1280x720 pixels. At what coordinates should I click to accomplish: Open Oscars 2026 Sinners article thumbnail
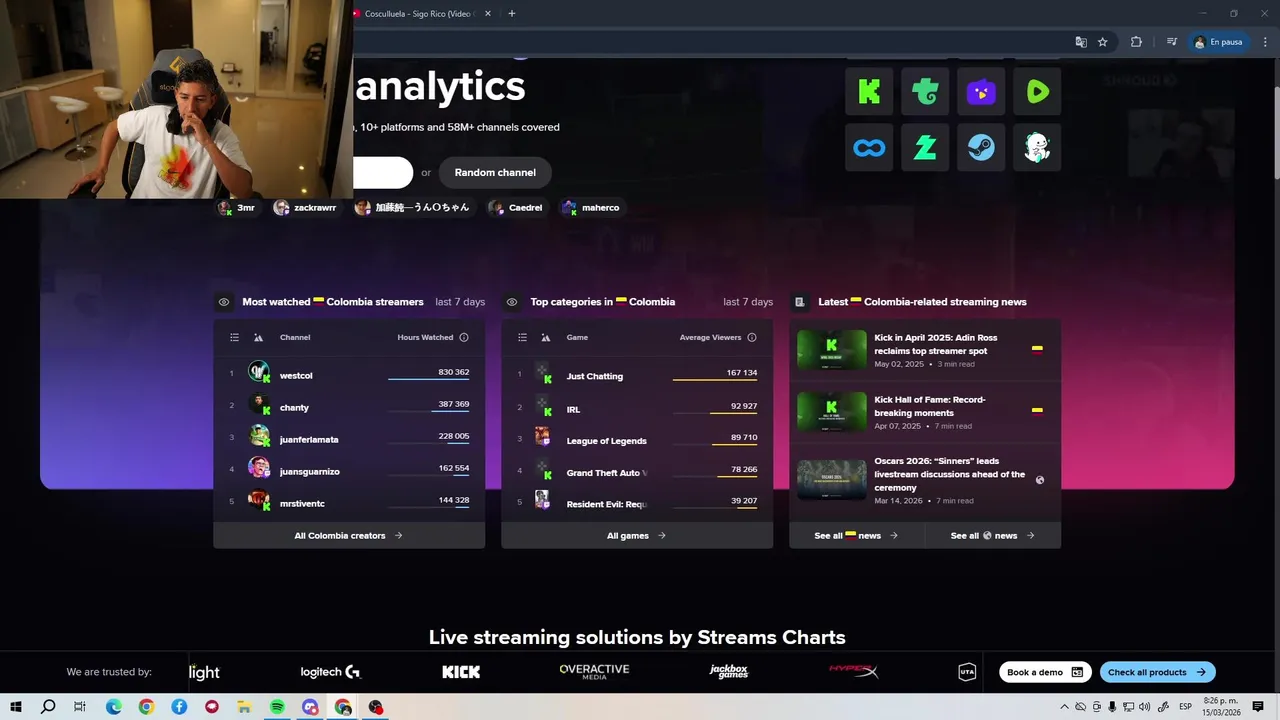(x=832, y=480)
